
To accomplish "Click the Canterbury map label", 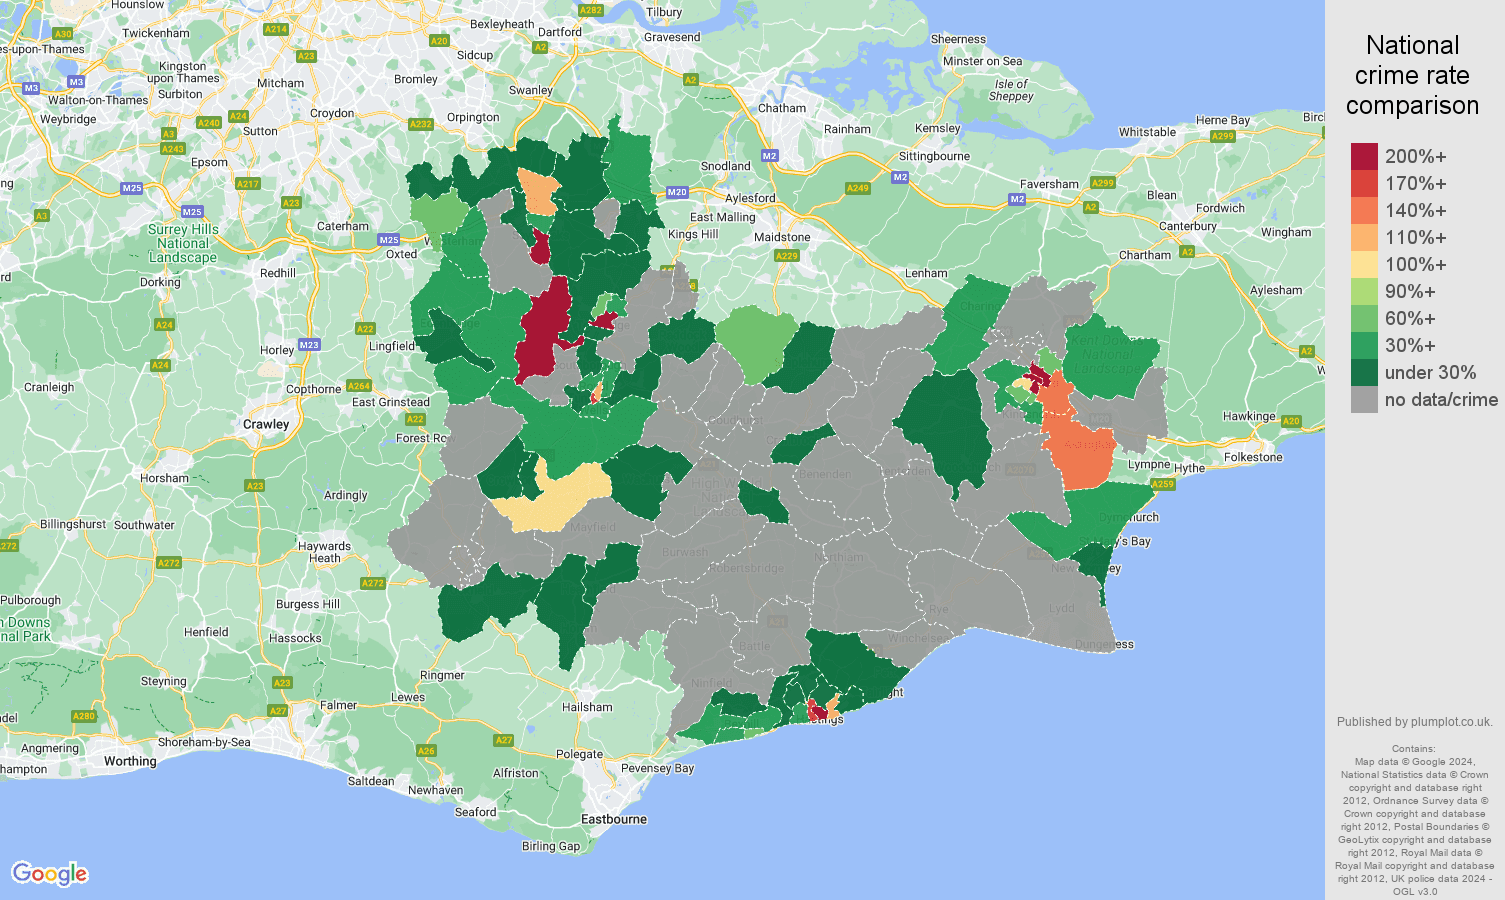I will [x=1188, y=226].
